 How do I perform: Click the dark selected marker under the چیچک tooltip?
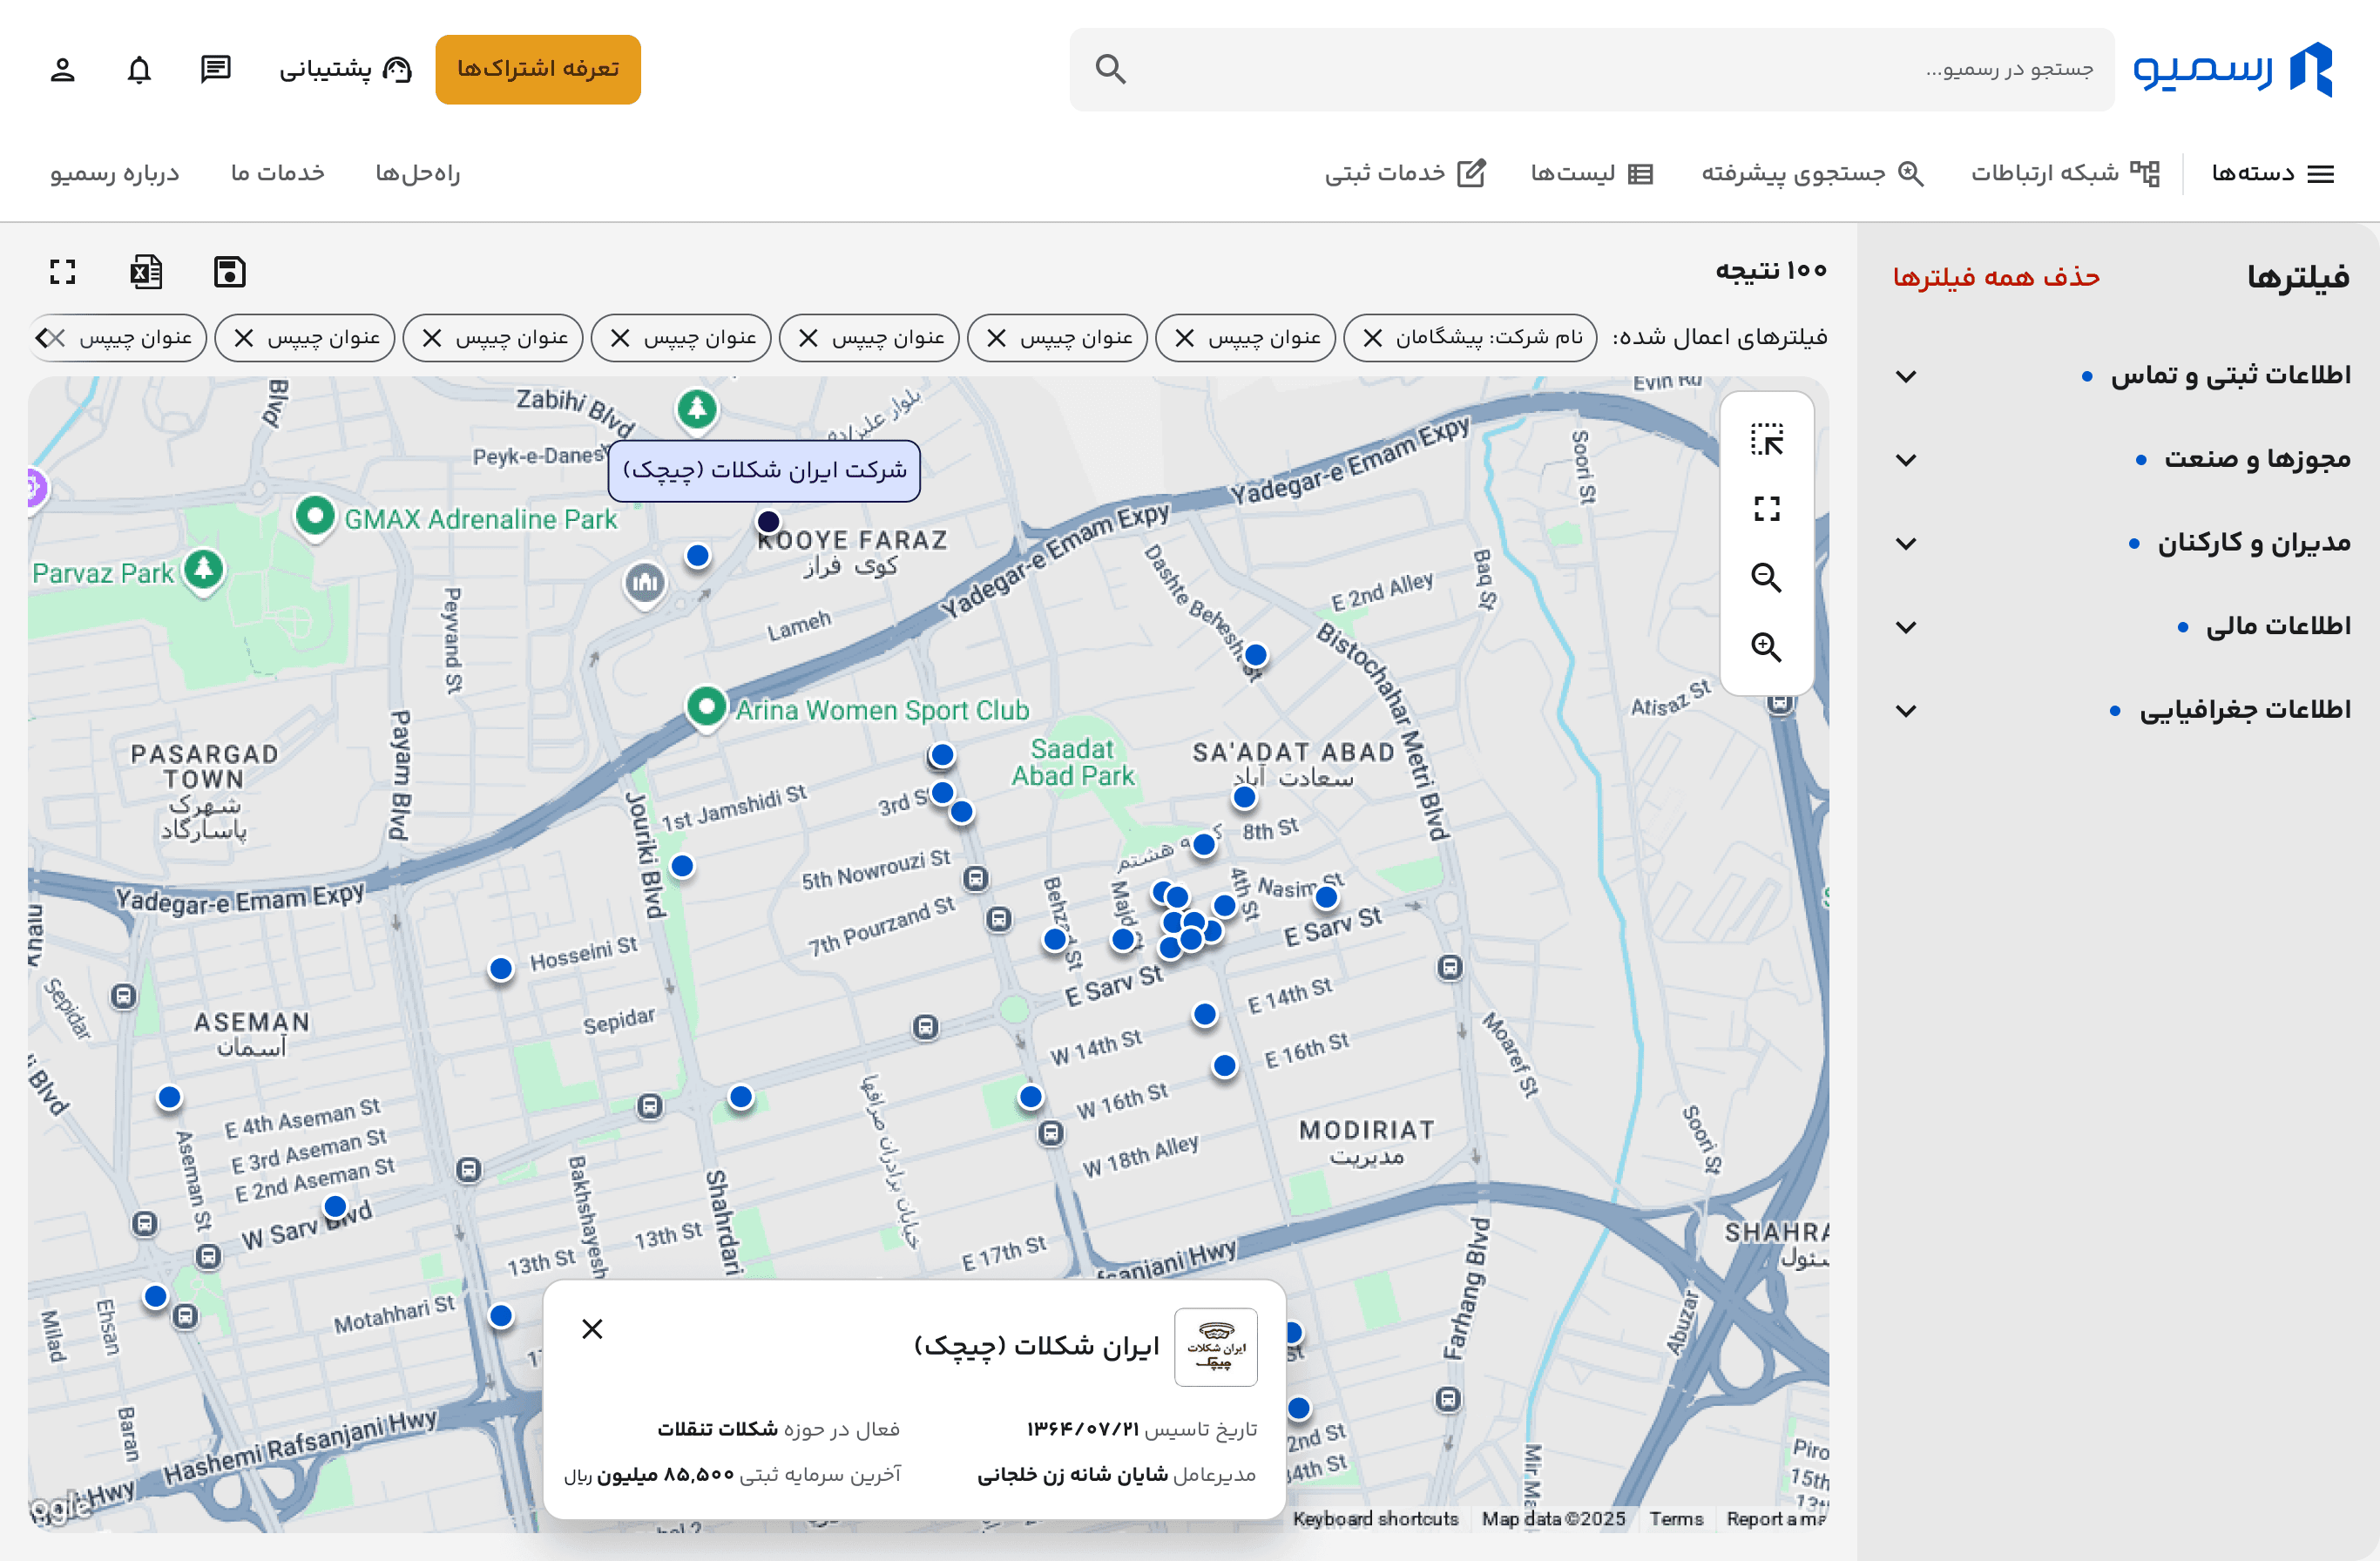(768, 521)
